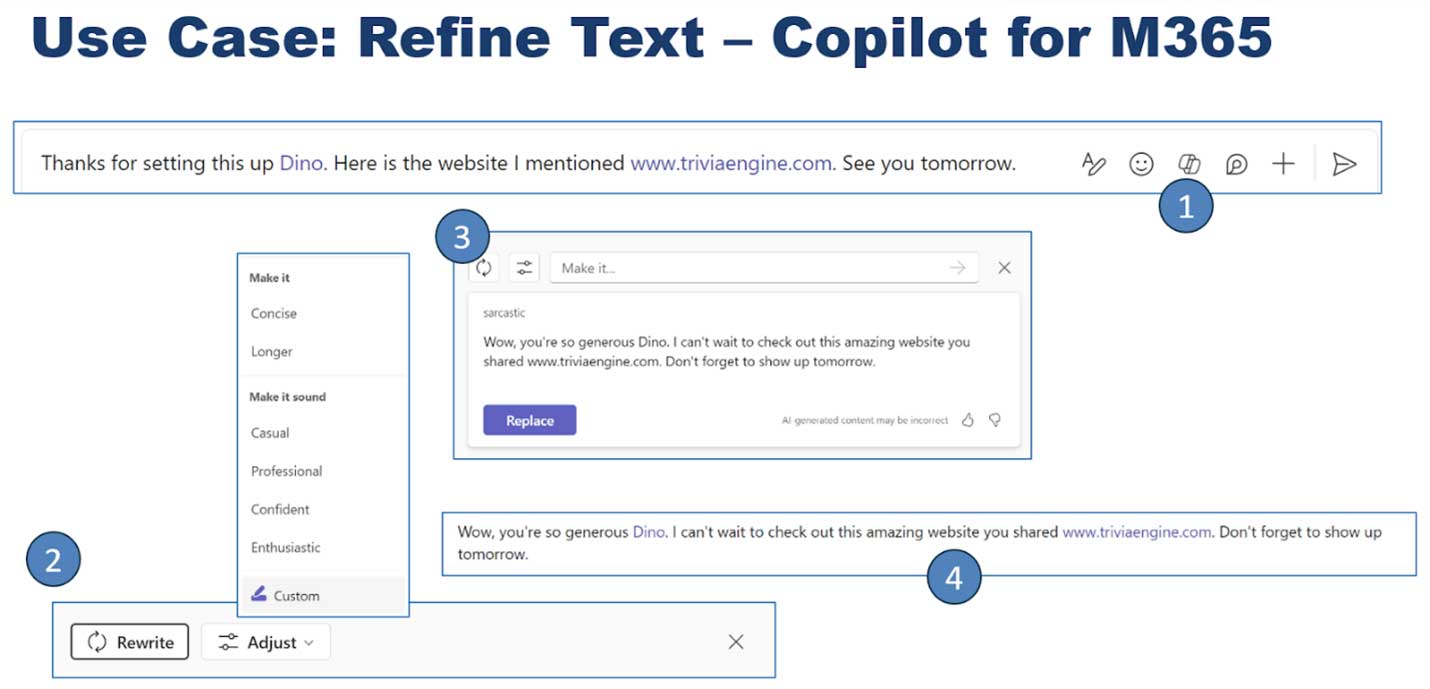Select Concise from Make it menu
1430x689 pixels.
(x=274, y=314)
